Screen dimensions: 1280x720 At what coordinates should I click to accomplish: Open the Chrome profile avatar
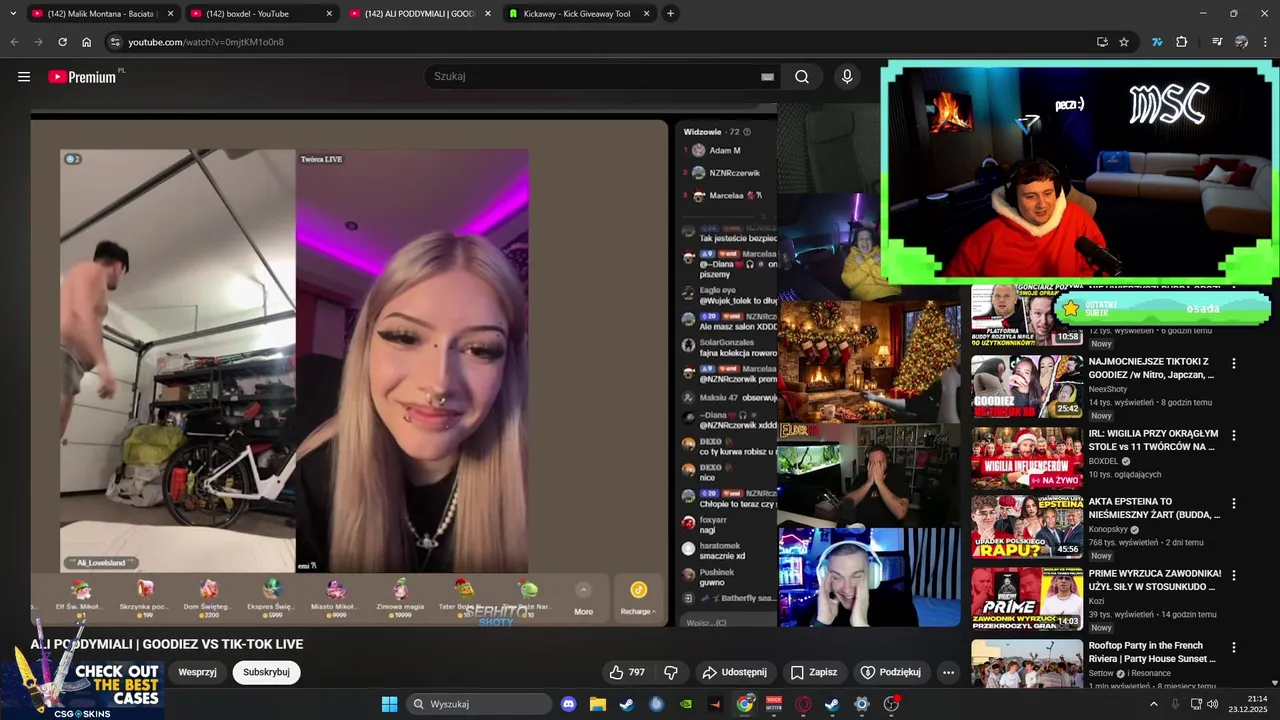click(1241, 42)
